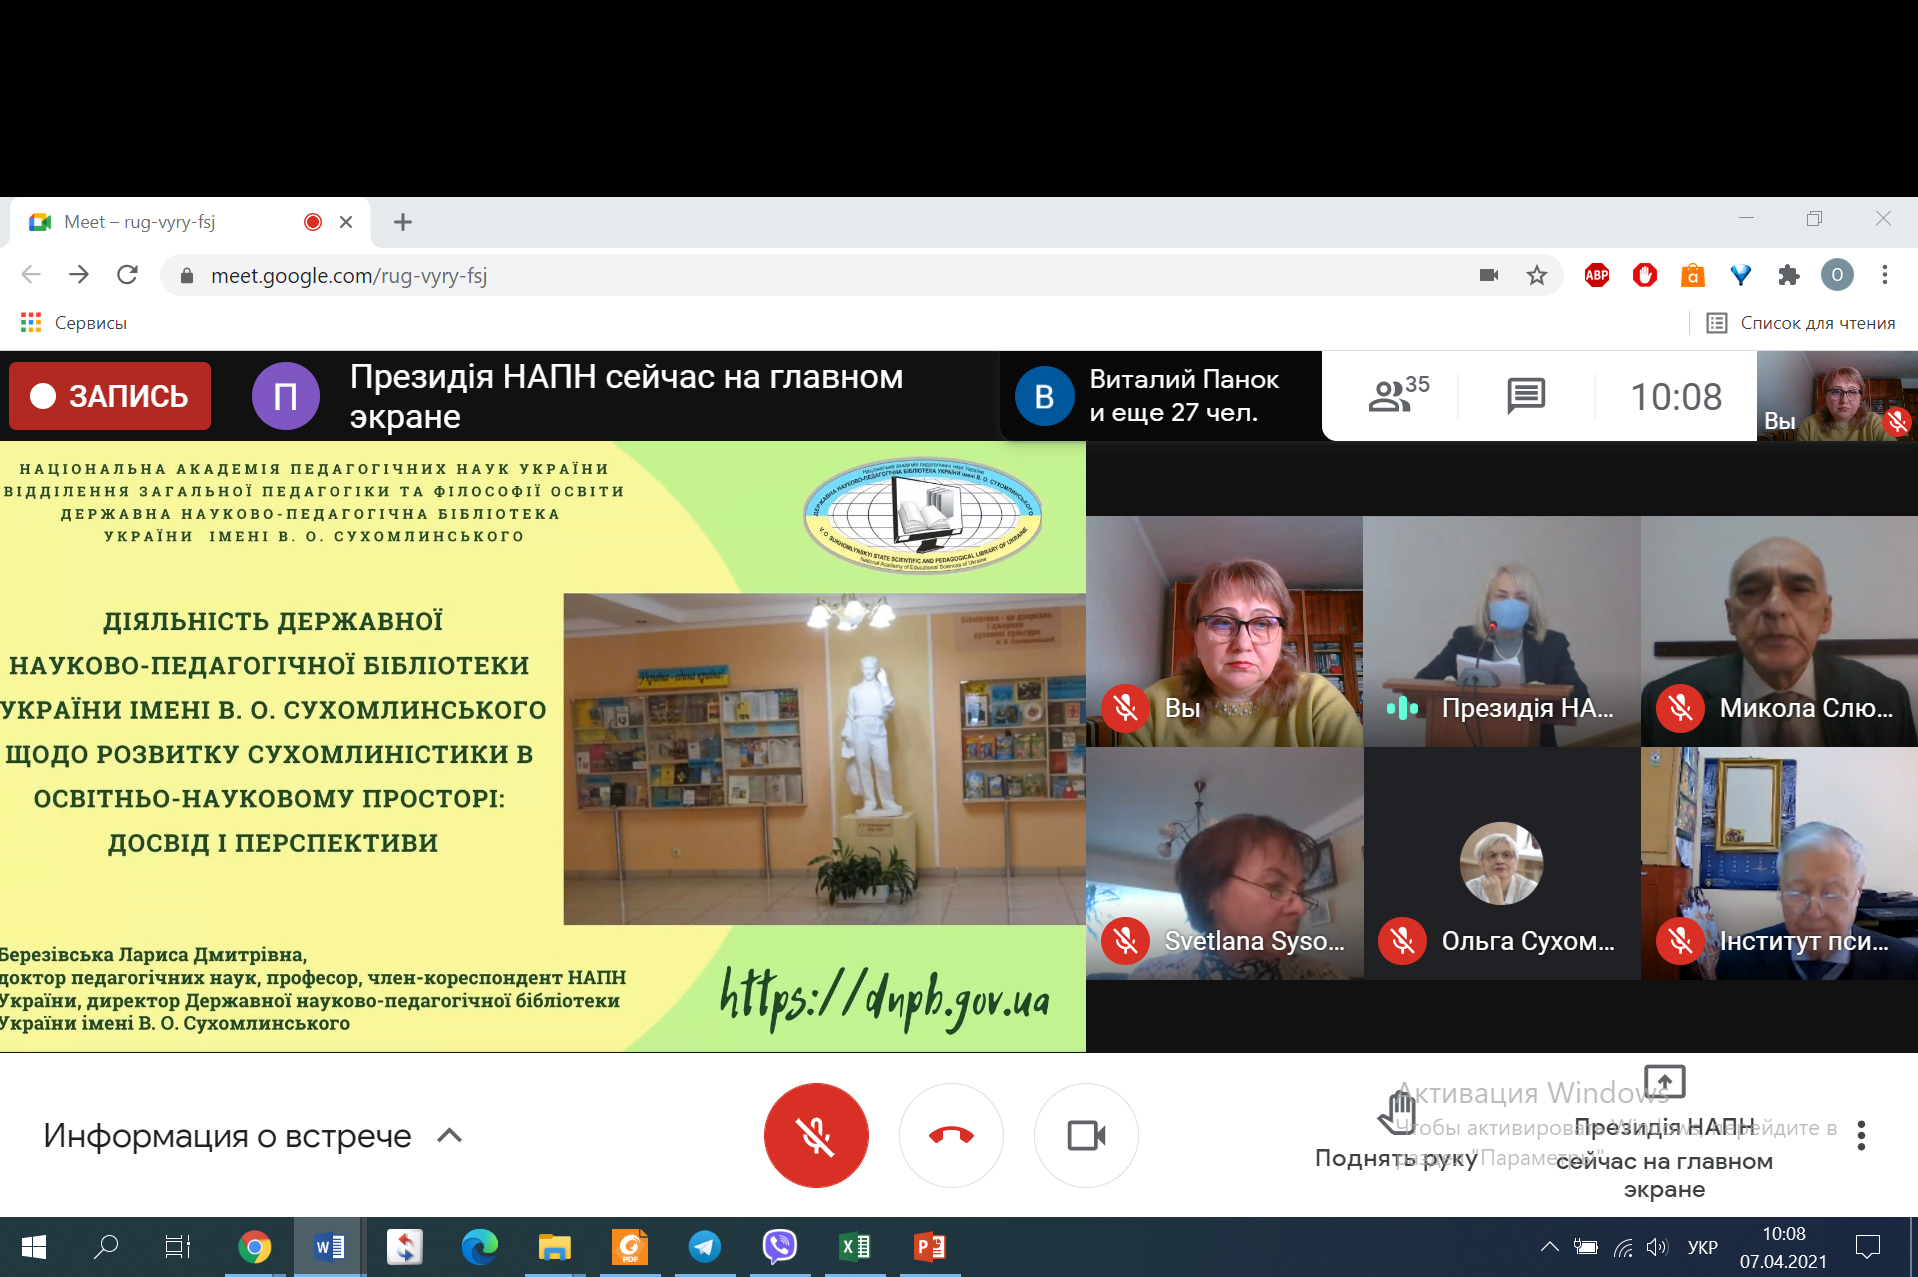Open the extensions puzzle menu

click(x=1789, y=275)
